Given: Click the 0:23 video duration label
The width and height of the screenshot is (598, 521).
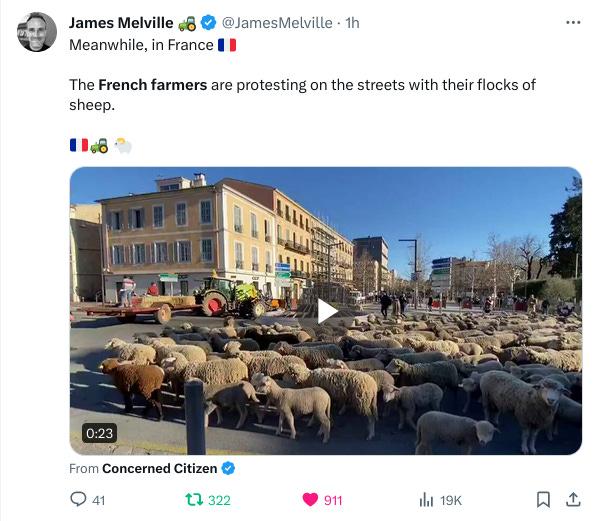Looking at the screenshot, I should 99,433.
